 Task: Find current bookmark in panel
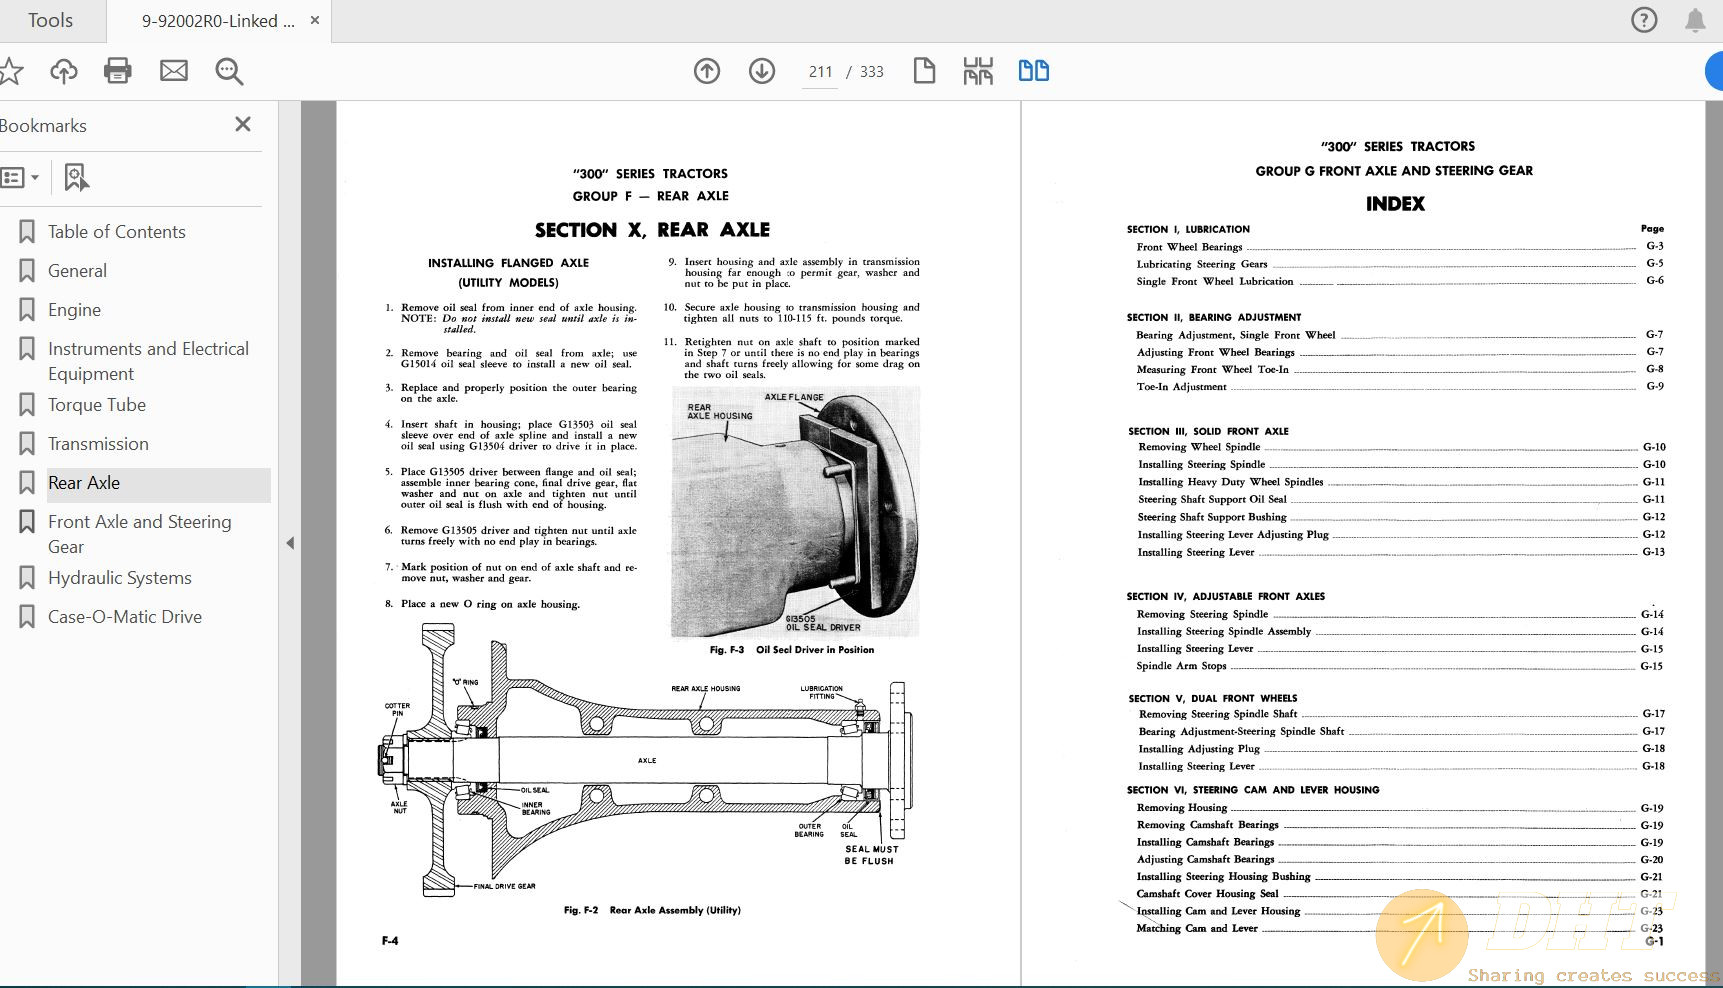76,177
